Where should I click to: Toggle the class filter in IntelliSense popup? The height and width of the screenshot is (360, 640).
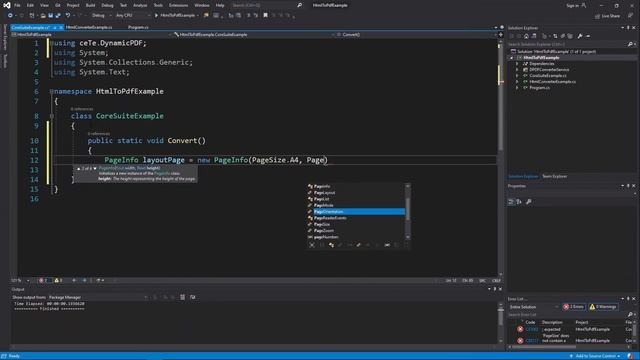331,245
